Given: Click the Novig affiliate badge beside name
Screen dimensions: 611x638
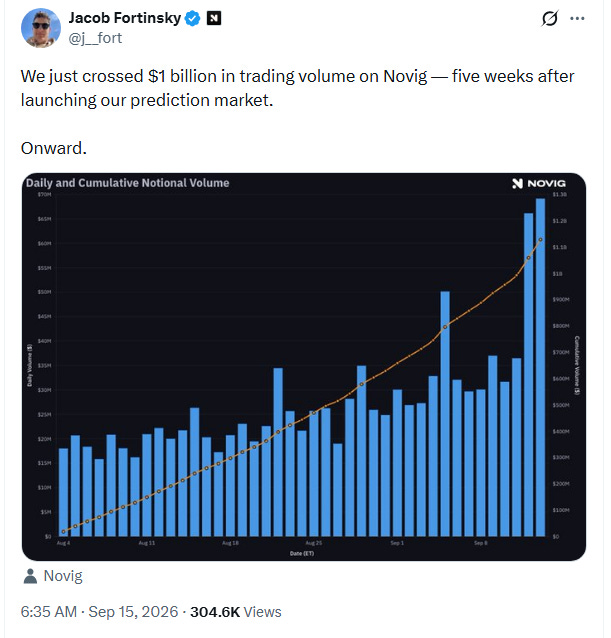Looking at the screenshot, I should [214, 18].
